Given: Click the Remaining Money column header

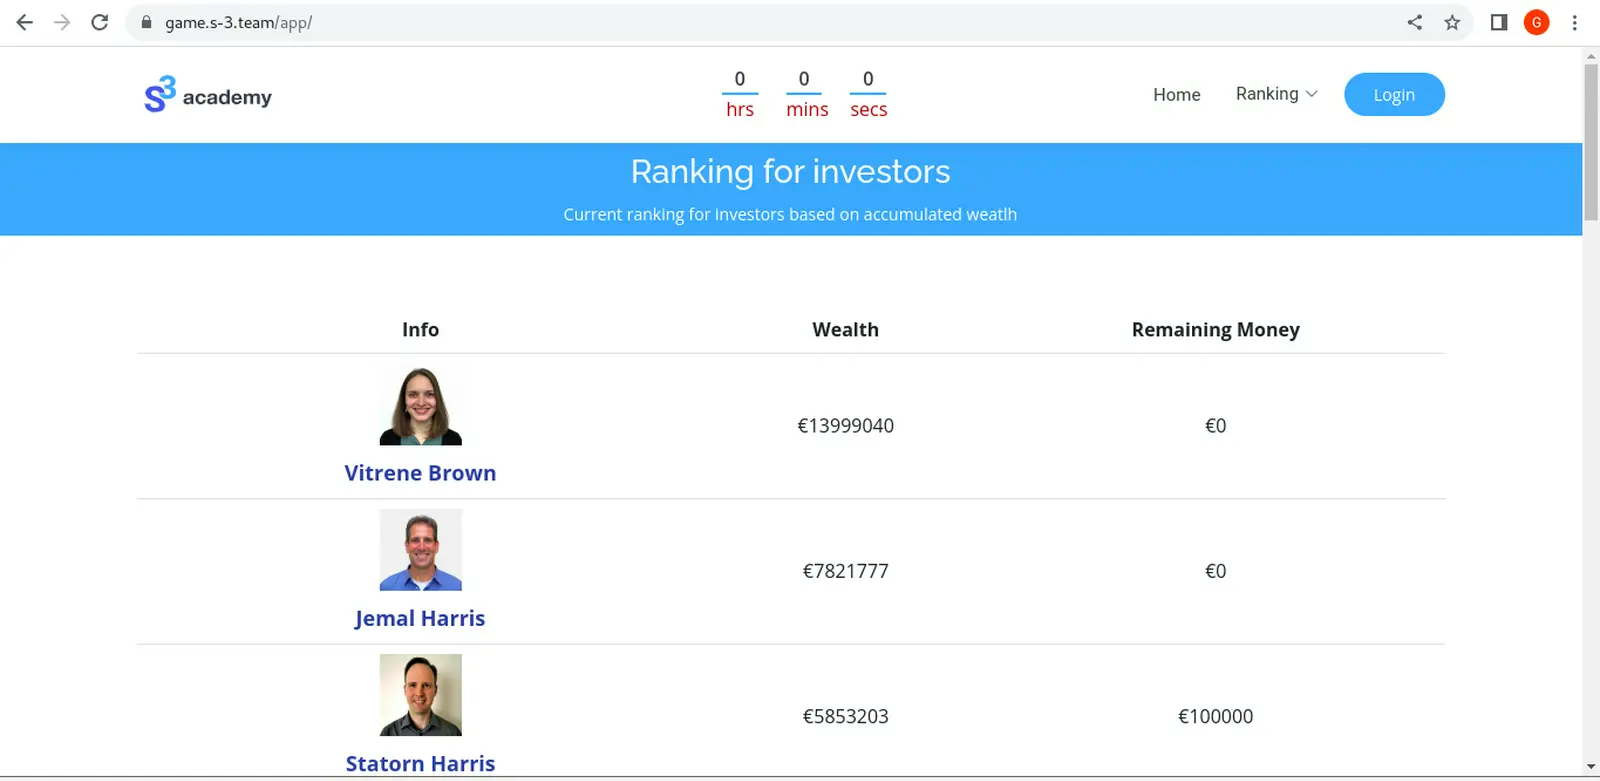Looking at the screenshot, I should 1215,329.
